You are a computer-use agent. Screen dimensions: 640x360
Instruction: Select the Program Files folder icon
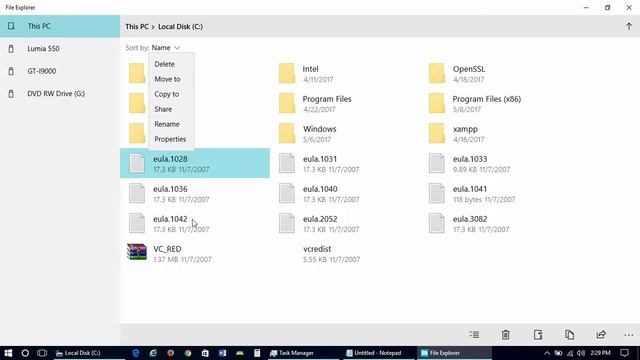(x=287, y=103)
